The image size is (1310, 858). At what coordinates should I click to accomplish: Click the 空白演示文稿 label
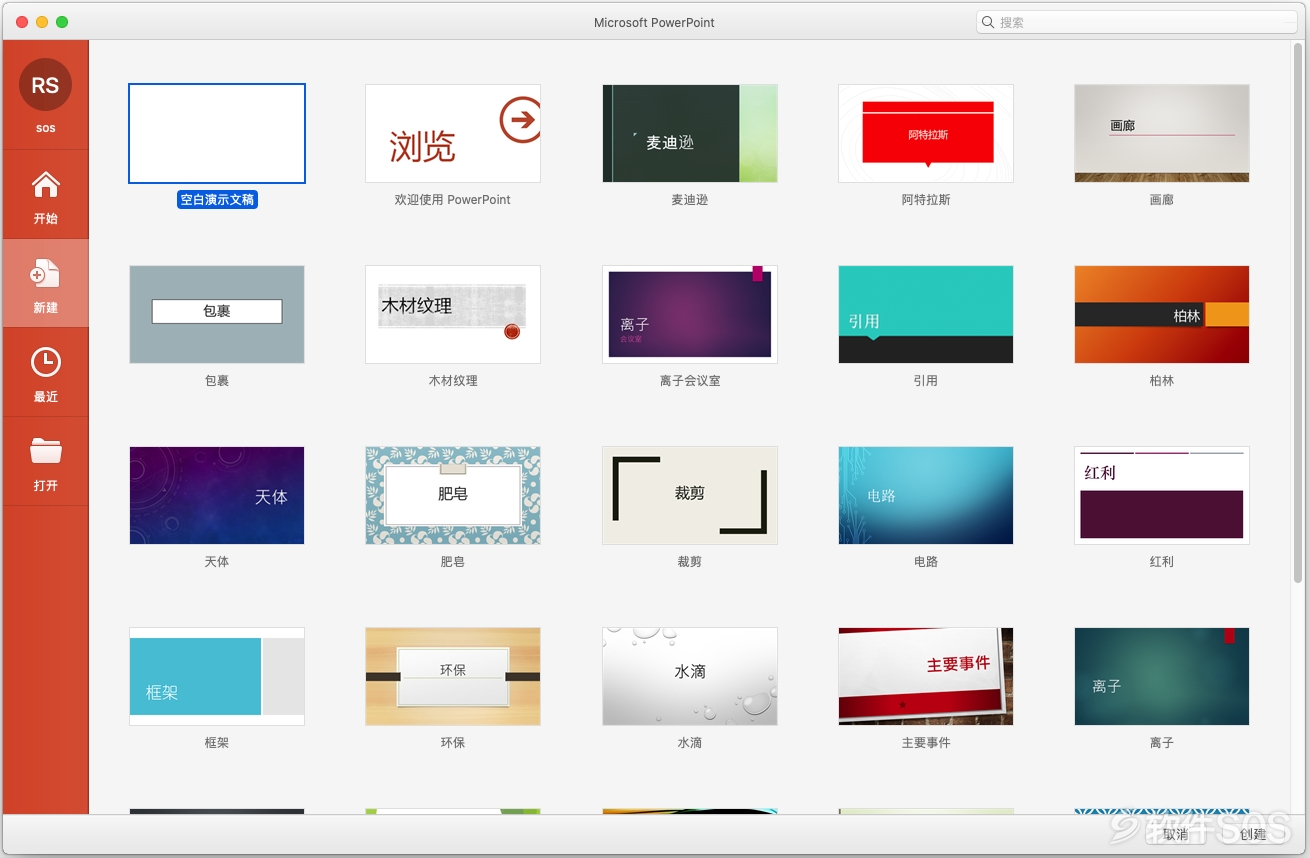[x=217, y=200]
